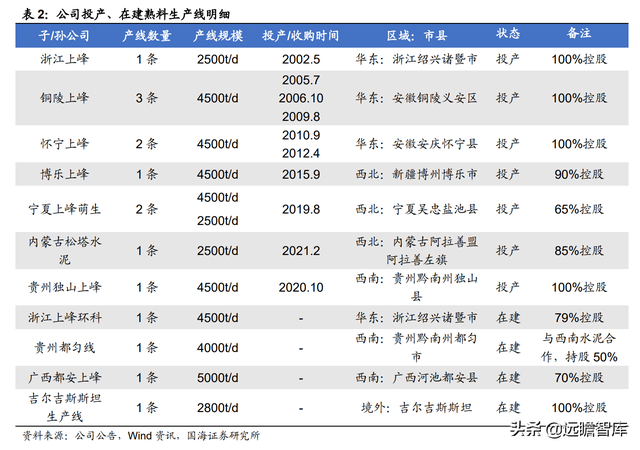
Task: Click the 65%控股 remark cell
Action: click(x=579, y=209)
